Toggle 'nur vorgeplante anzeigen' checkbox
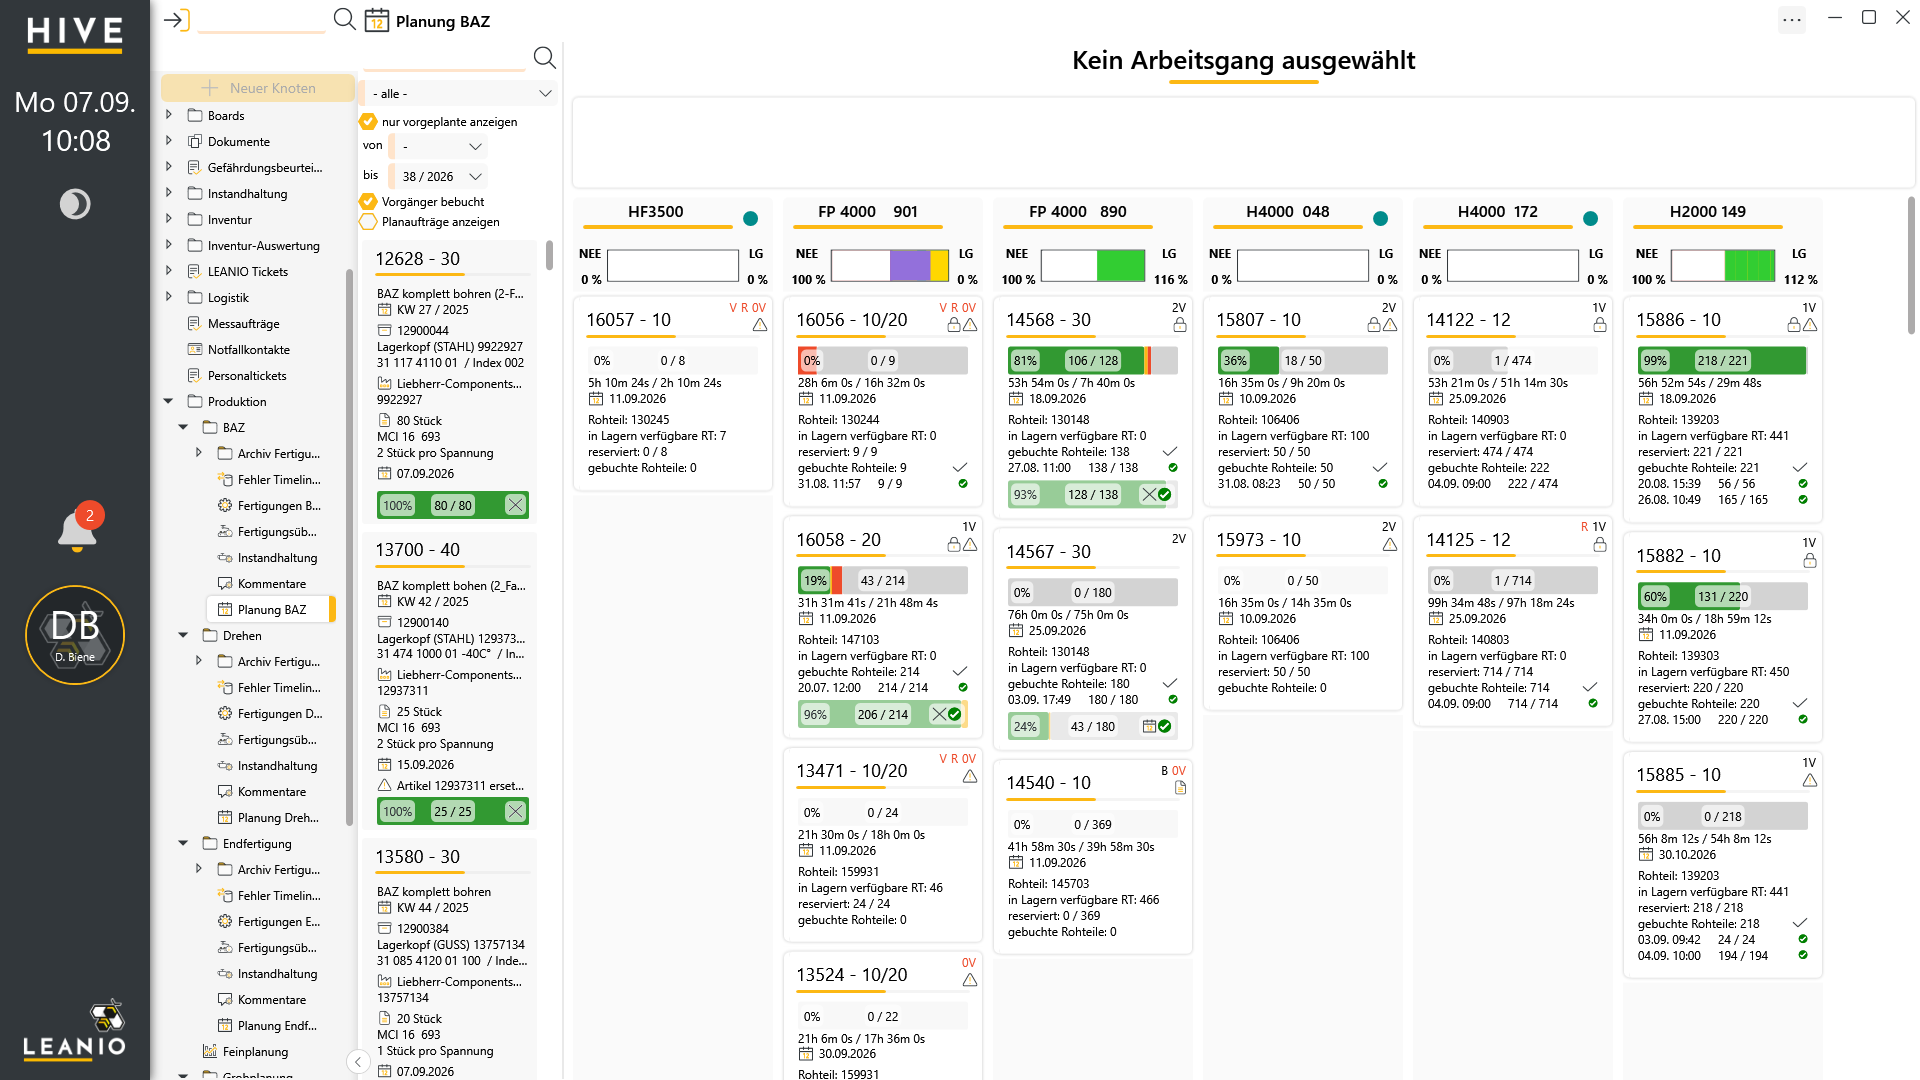 (368, 121)
